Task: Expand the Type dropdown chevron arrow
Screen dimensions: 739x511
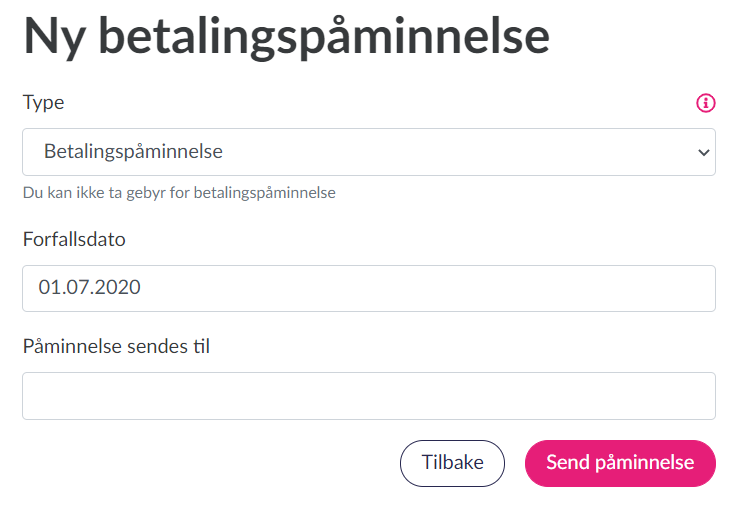Action: [703, 153]
